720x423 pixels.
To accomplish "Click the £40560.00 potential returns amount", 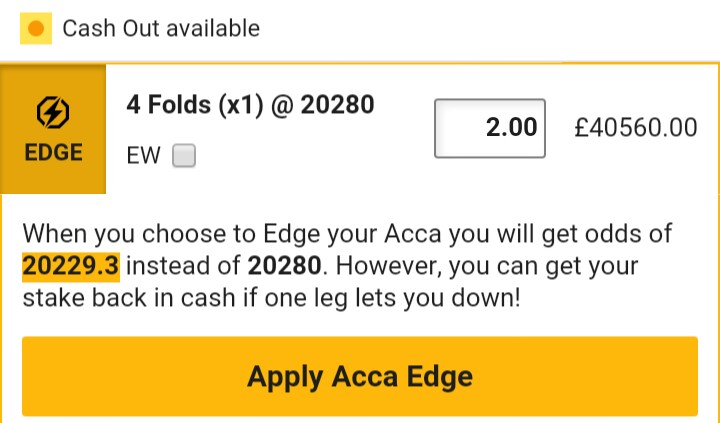I will (635, 128).
